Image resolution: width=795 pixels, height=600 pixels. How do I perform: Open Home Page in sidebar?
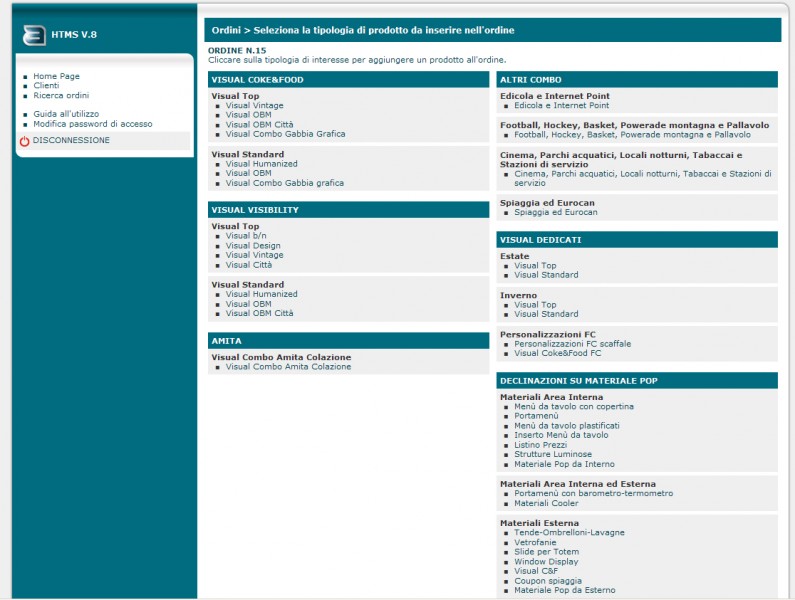click(56, 76)
